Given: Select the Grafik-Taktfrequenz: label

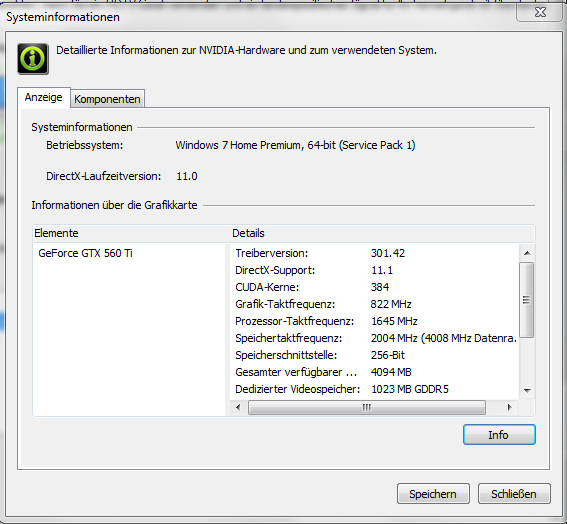Looking at the screenshot, I should click(x=285, y=304).
